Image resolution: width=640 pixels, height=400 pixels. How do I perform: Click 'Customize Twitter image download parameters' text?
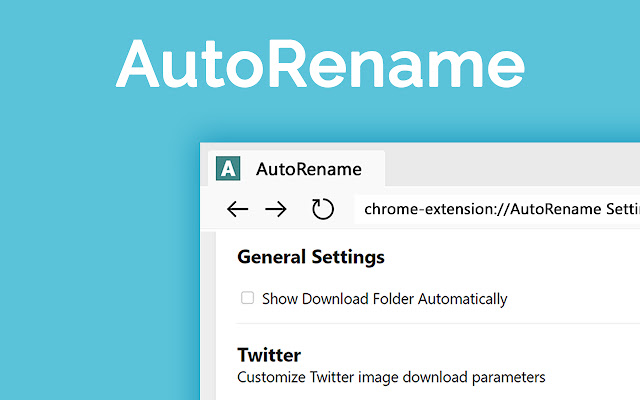tap(391, 377)
